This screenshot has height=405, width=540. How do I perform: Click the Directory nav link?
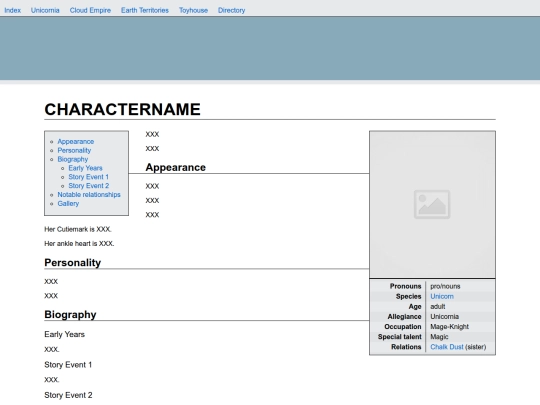[x=231, y=10]
